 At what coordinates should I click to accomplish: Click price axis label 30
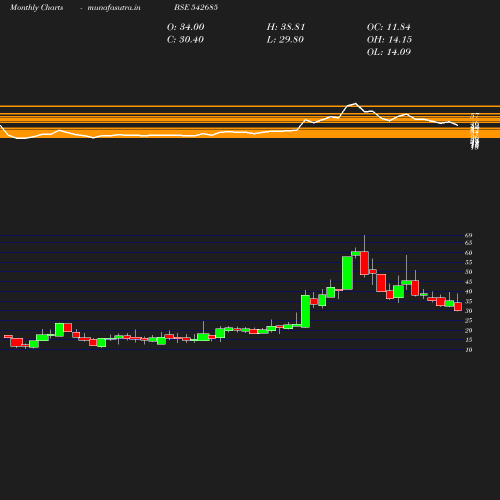tap(468, 311)
